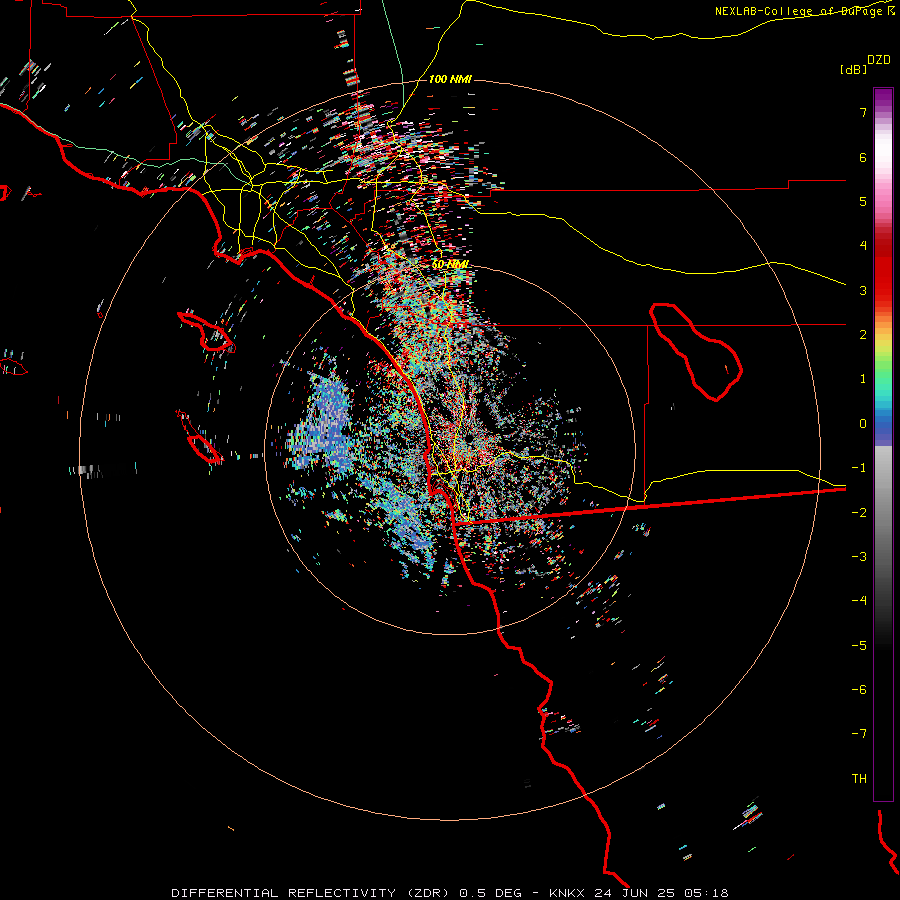Click the -3 value on color scale
The image size is (900, 900).
point(859,556)
